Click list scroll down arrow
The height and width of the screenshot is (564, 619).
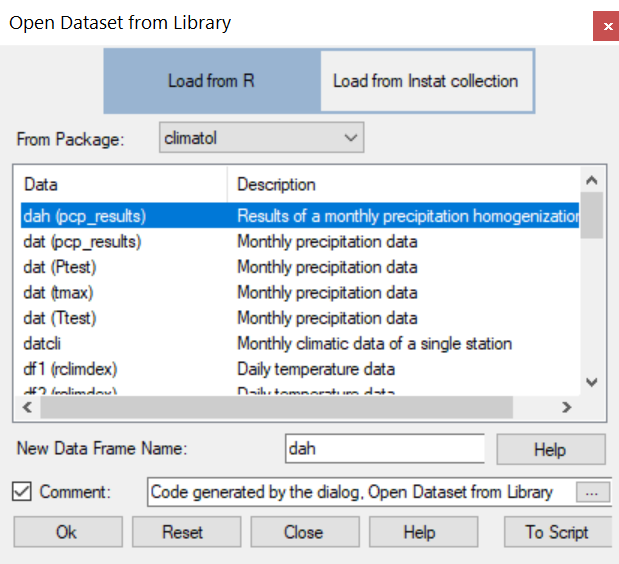591,382
